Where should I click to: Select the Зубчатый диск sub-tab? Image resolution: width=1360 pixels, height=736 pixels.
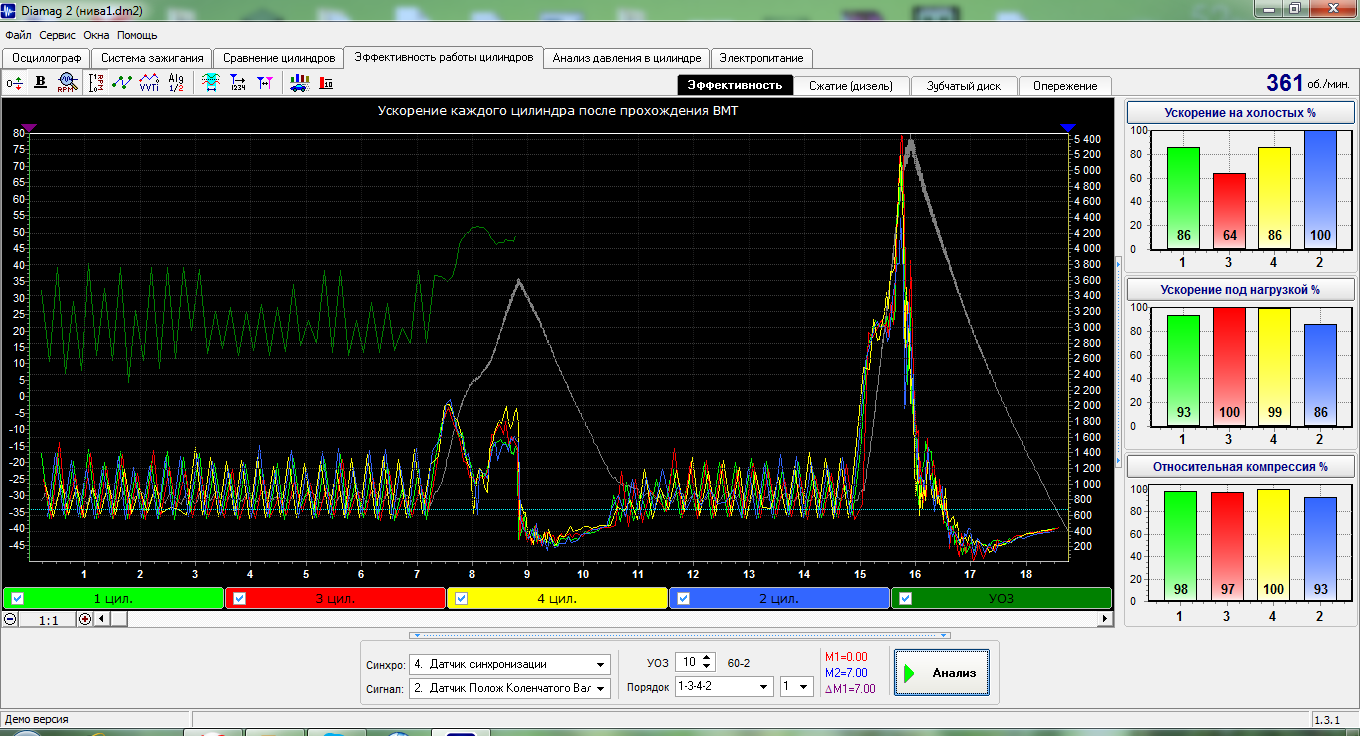point(964,86)
